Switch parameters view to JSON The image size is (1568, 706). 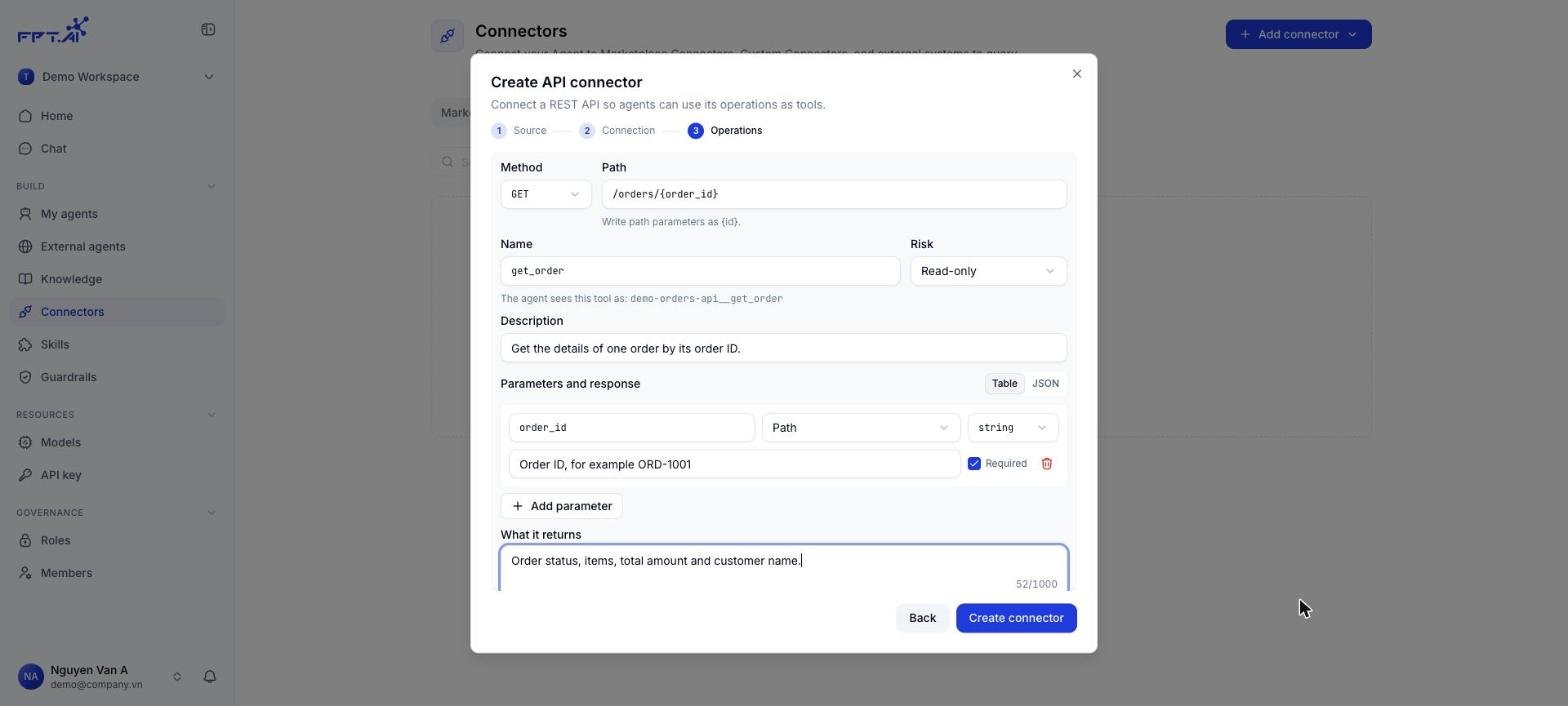pos(1045,384)
